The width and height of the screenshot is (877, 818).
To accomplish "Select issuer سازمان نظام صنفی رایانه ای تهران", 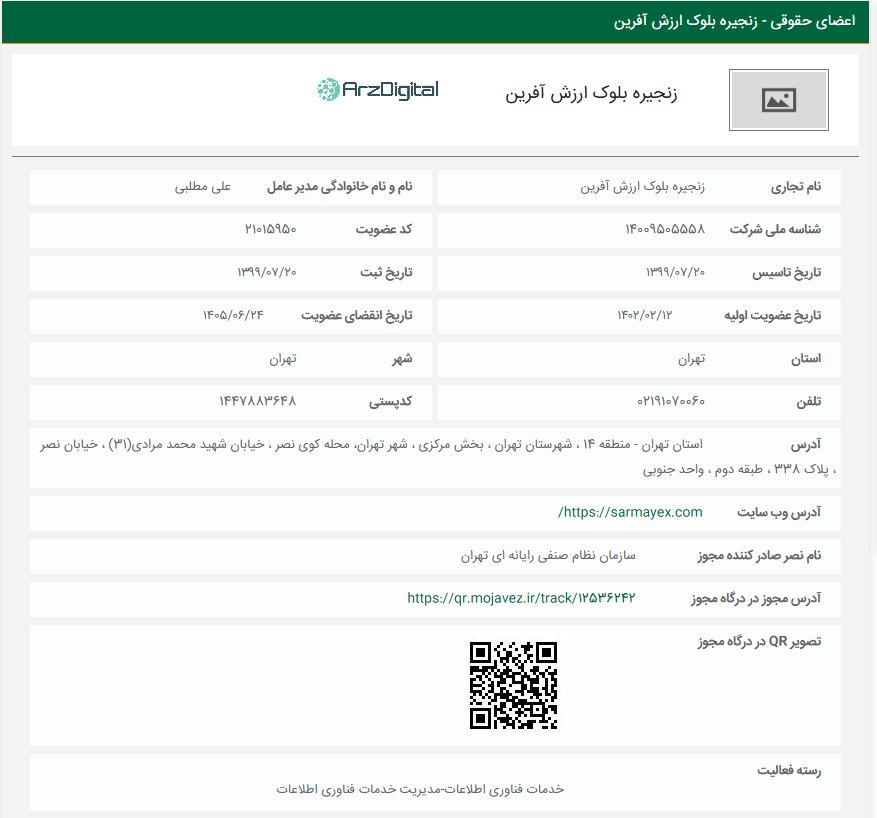I will [x=548, y=556].
